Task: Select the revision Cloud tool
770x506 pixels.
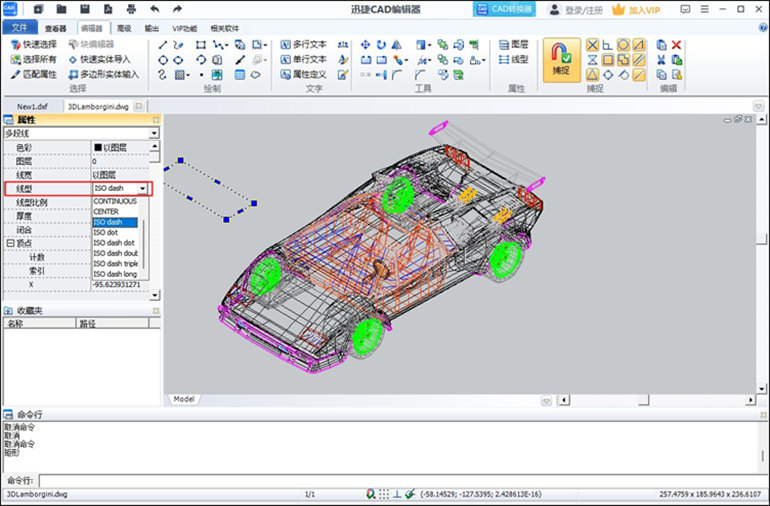Action: [255, 75]
